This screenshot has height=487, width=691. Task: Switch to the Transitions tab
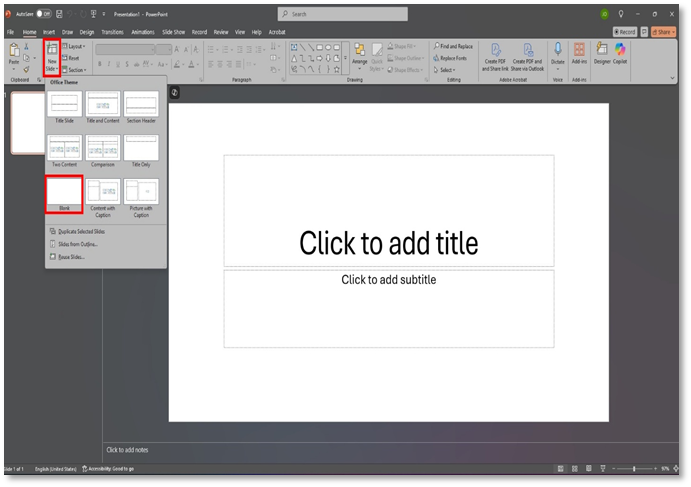(x=114, y=32)
